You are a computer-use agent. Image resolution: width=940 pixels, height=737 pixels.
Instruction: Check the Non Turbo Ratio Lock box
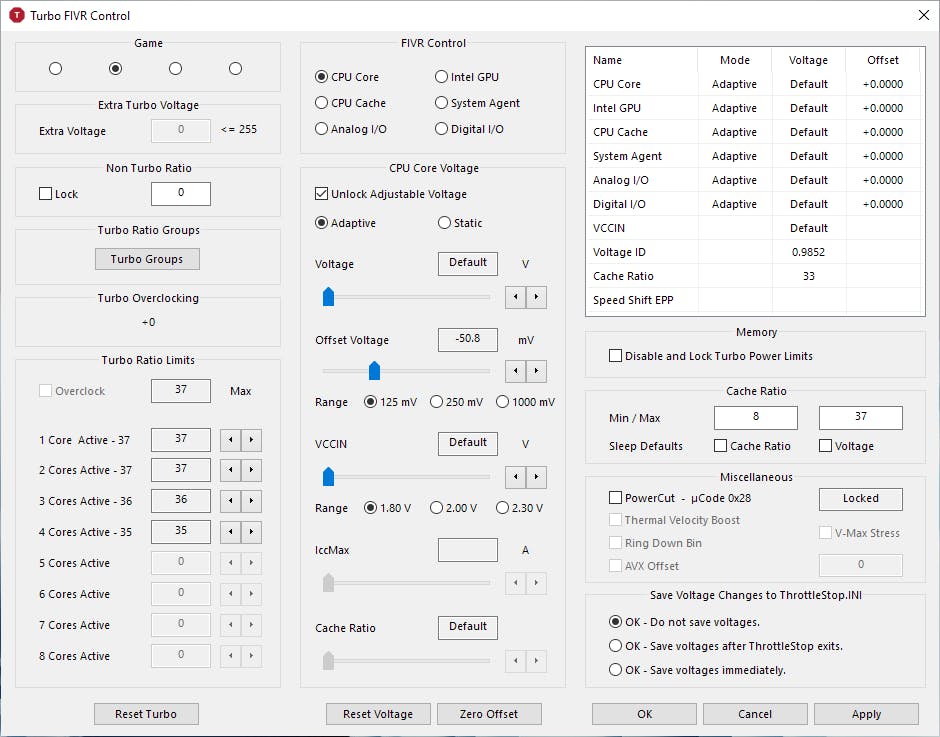tap(46, 194)
